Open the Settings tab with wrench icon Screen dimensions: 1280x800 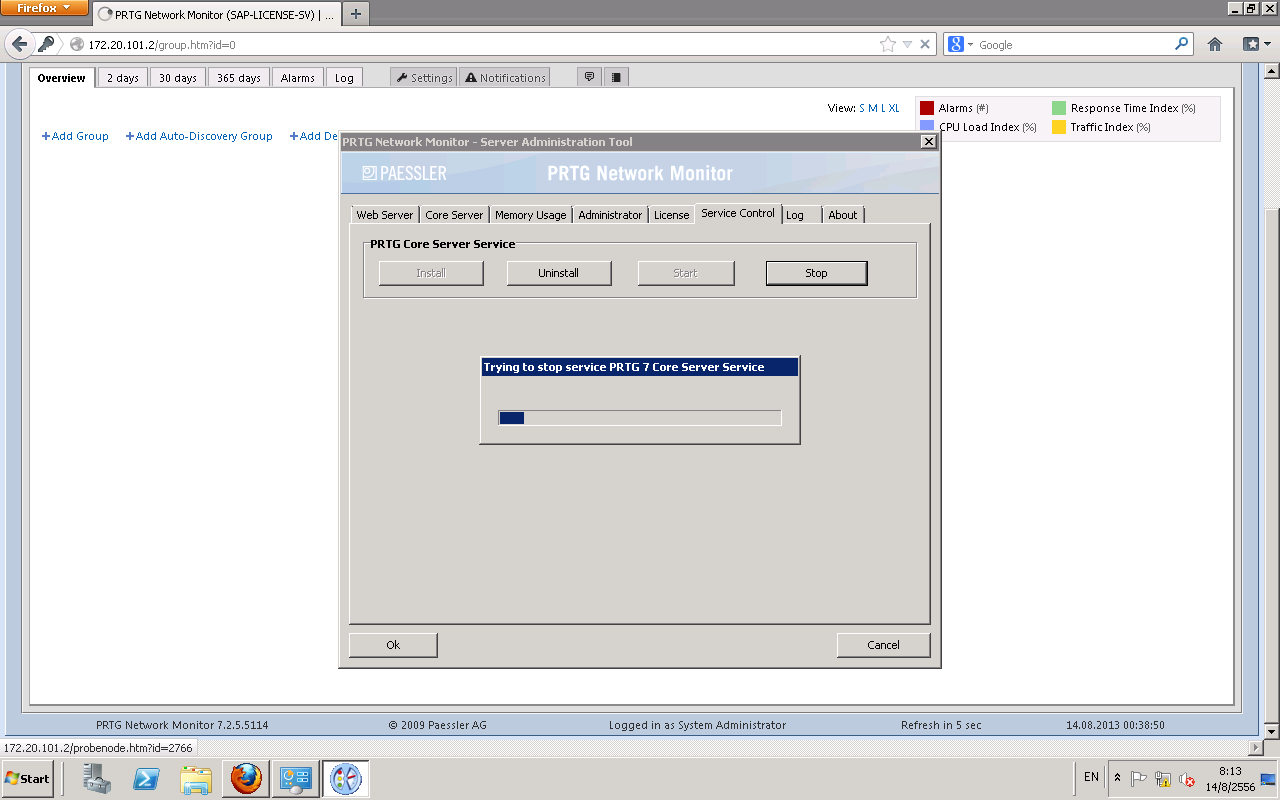424,78
